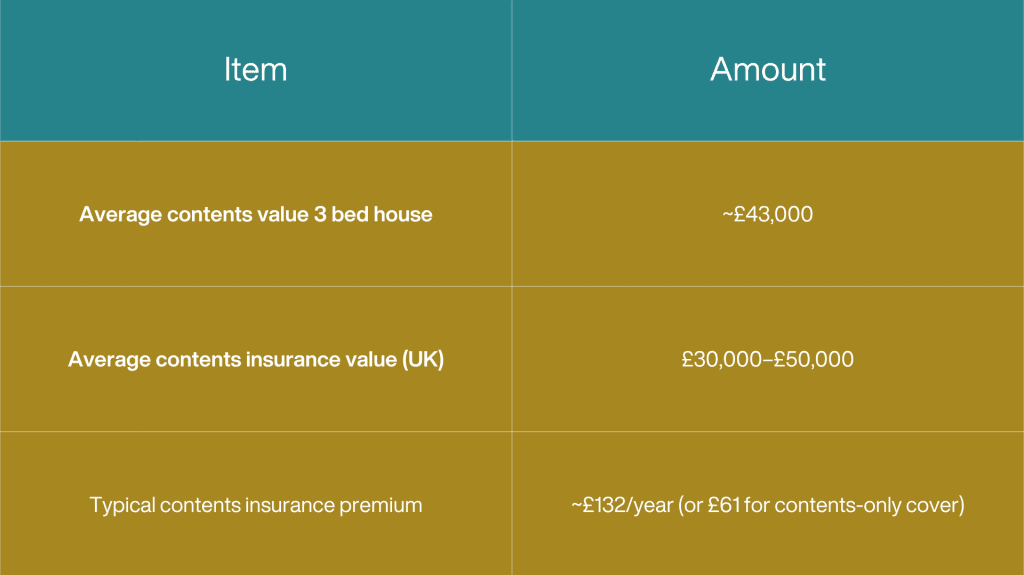Click the ~£43,000 amount cell

pos(768,214)
